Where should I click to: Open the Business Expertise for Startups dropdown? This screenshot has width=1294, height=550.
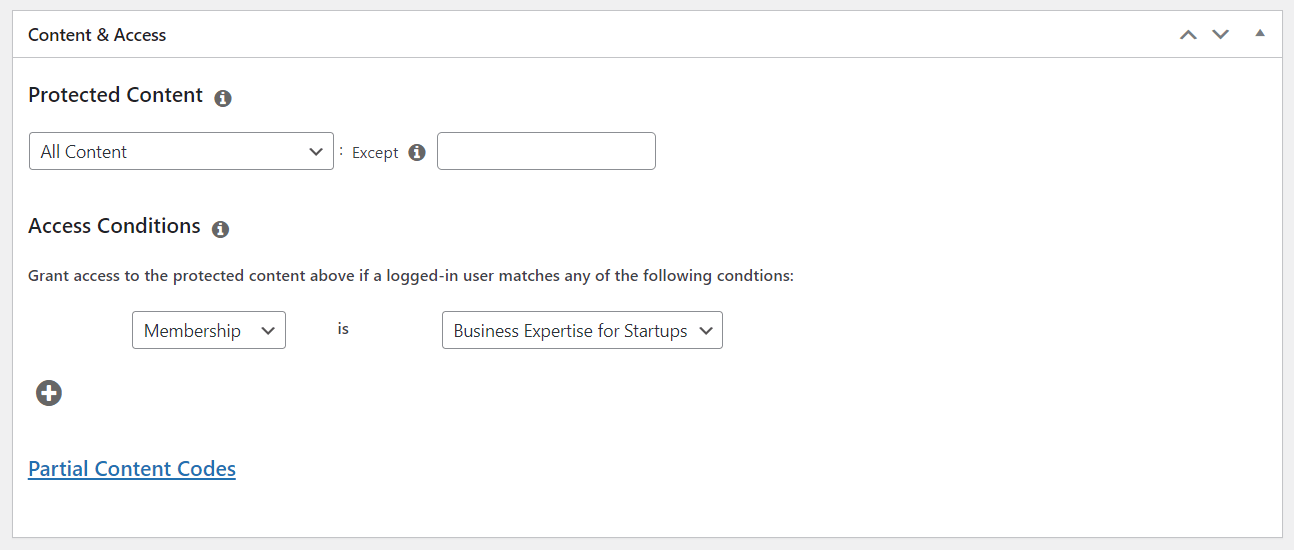(x=582, y=330)
